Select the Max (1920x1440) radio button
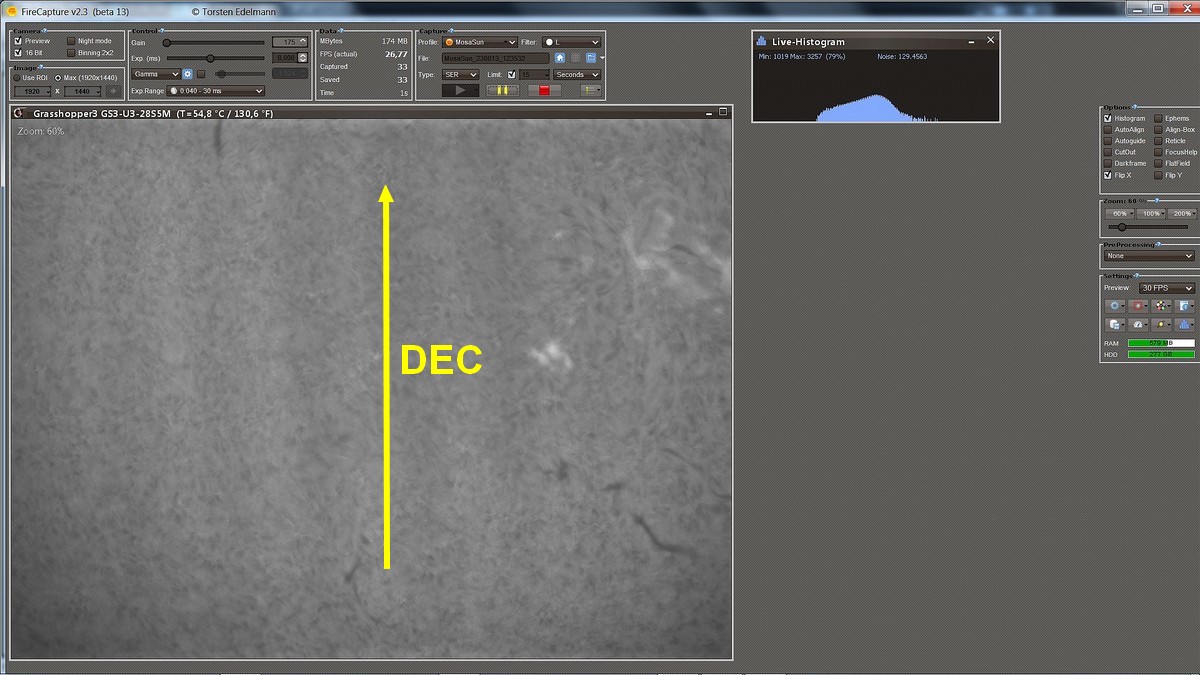1200x675 pixels. 57,77
